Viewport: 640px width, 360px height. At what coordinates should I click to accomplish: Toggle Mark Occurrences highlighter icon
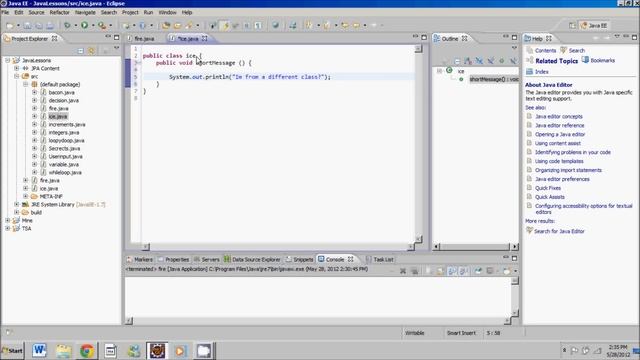225,25
